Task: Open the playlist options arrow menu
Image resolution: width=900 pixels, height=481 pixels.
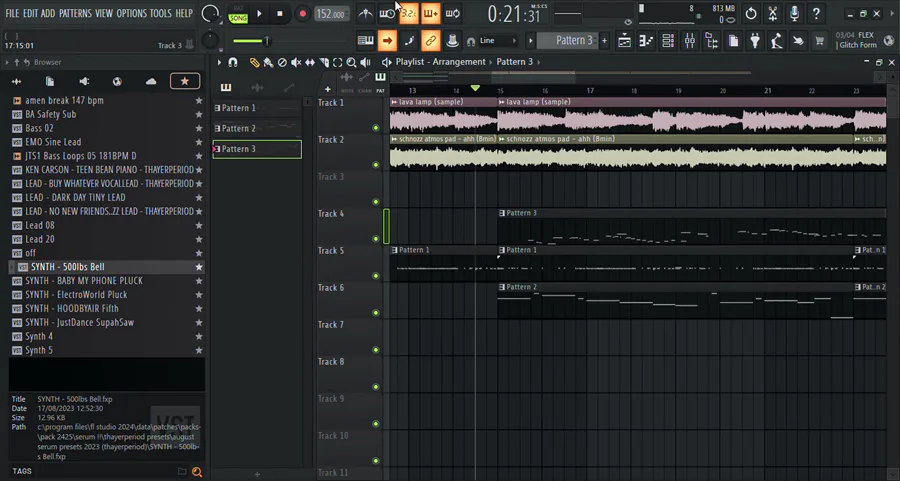Action: point(219,62)
